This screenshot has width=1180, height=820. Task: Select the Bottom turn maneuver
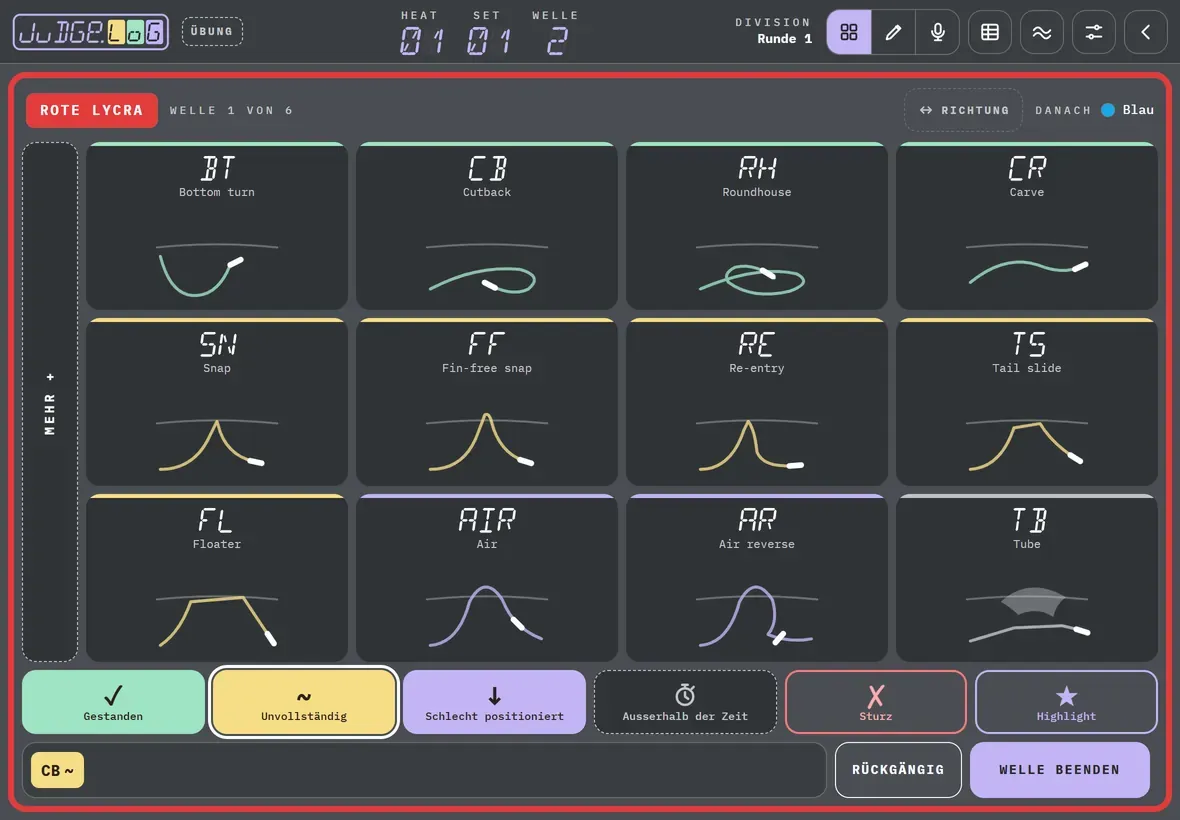point(217,226)
